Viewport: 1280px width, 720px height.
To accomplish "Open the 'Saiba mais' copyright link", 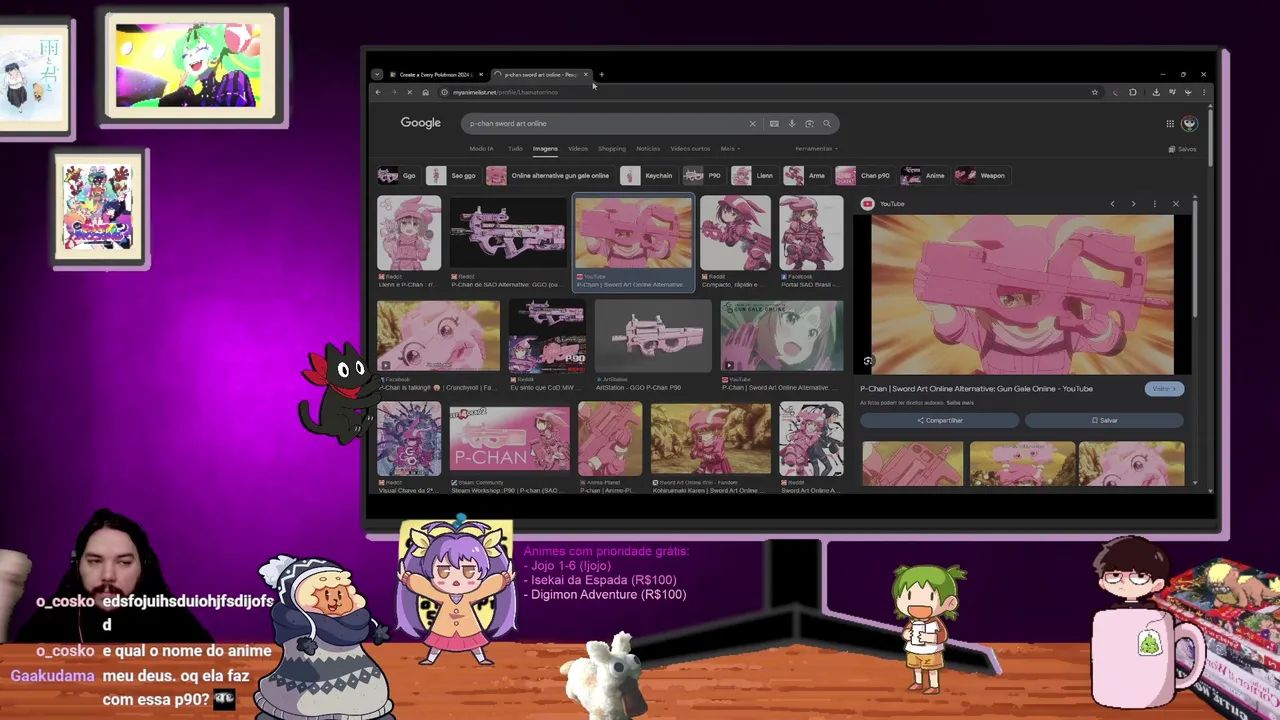I will click(960, 403).
